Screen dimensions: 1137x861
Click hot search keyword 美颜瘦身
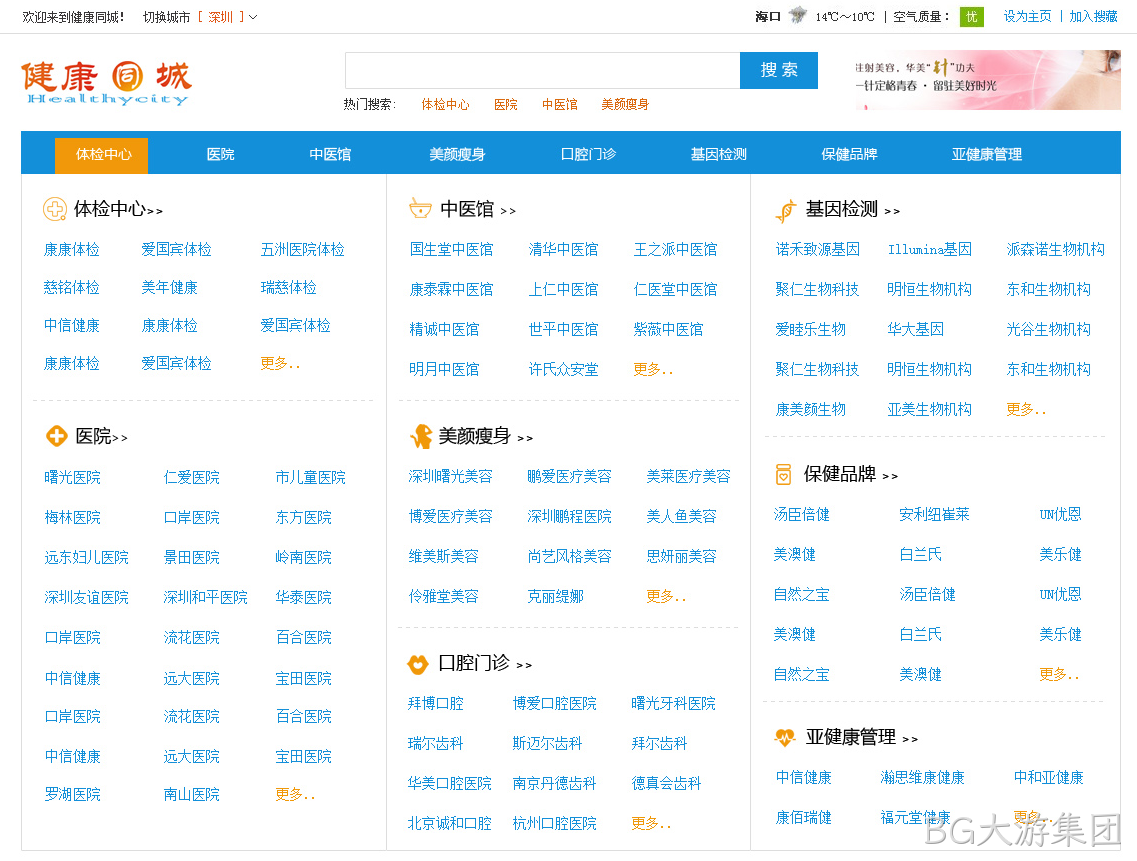[x=625, y=104]
